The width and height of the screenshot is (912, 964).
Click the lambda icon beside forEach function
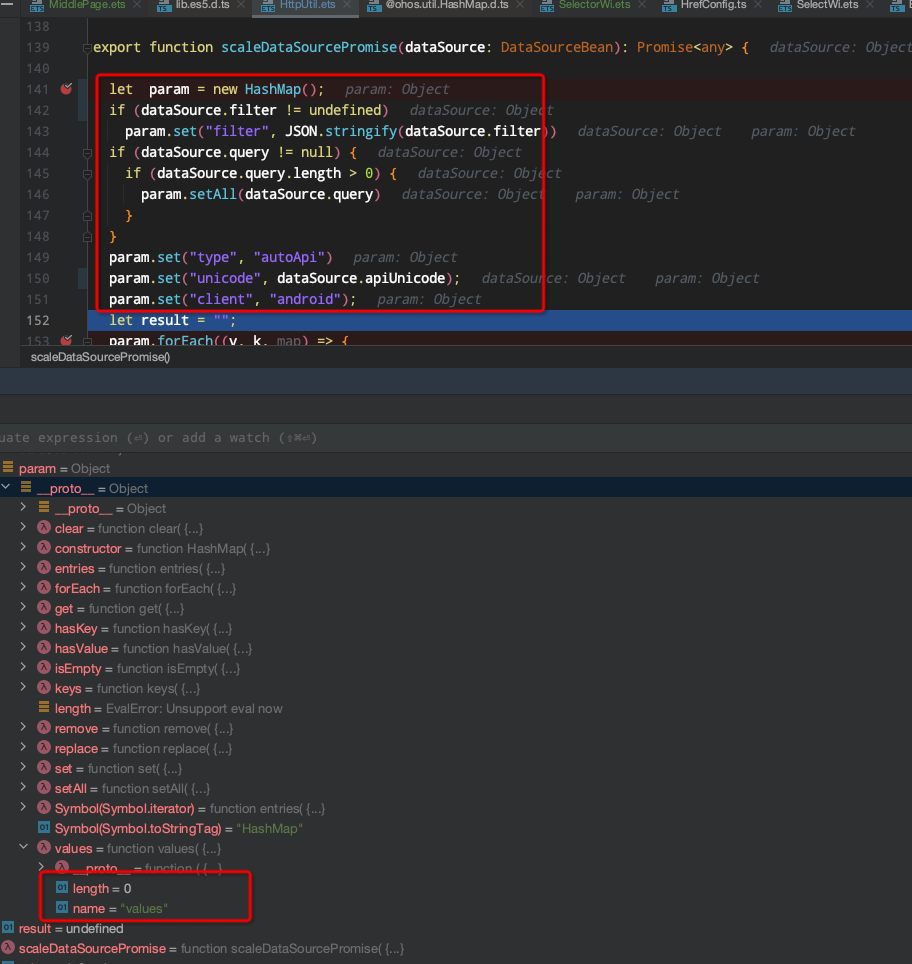click(x=44, y=587)
